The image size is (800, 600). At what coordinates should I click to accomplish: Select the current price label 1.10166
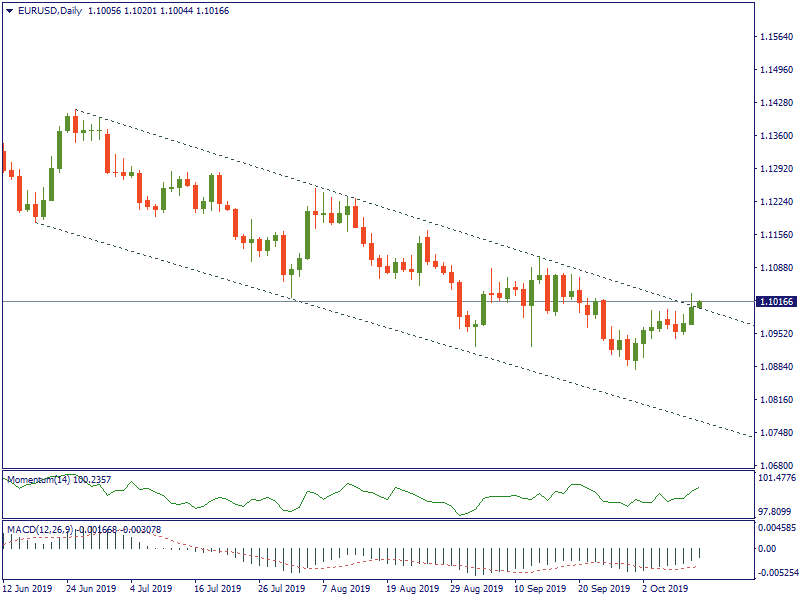[x=776, y=301]
